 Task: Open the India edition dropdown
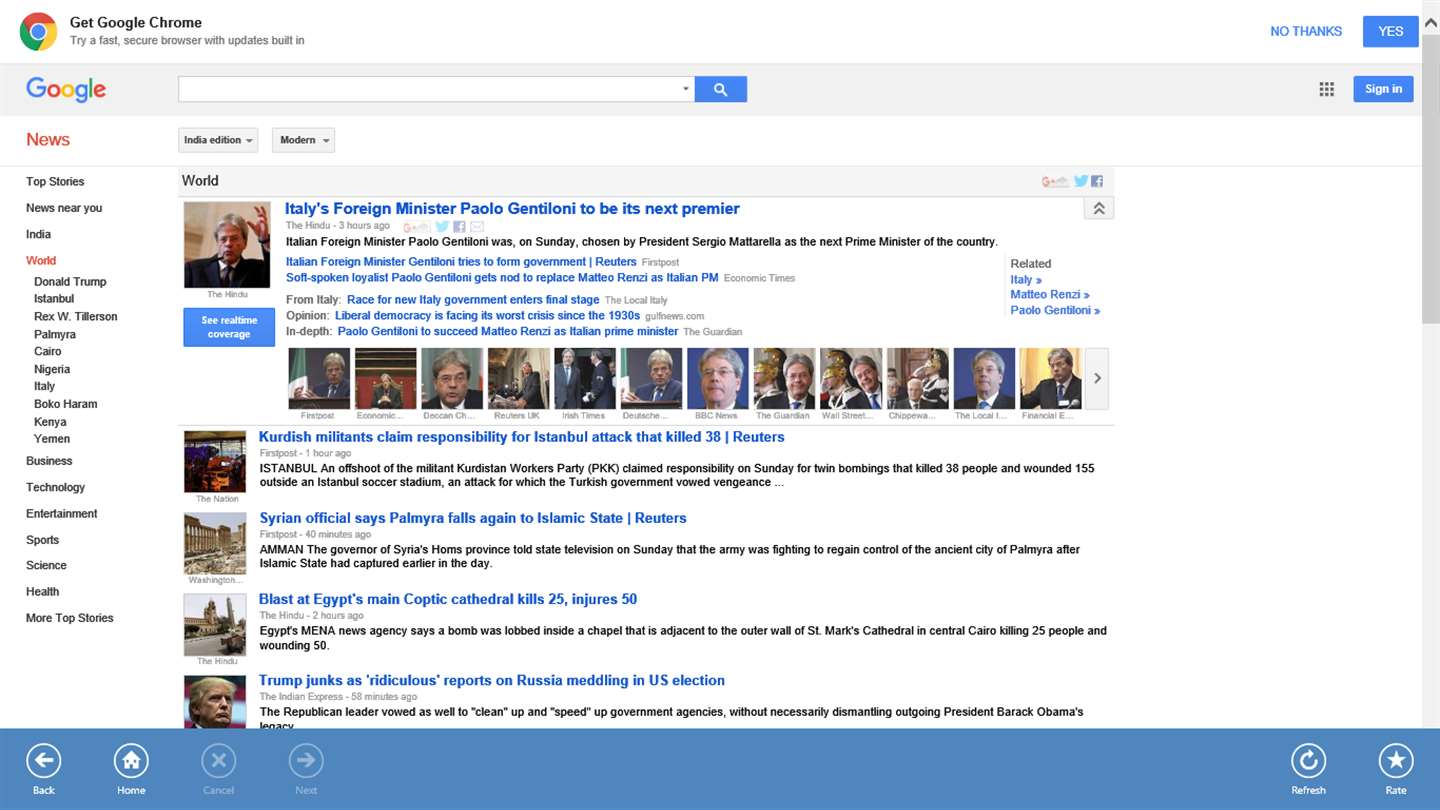(218, 140)
